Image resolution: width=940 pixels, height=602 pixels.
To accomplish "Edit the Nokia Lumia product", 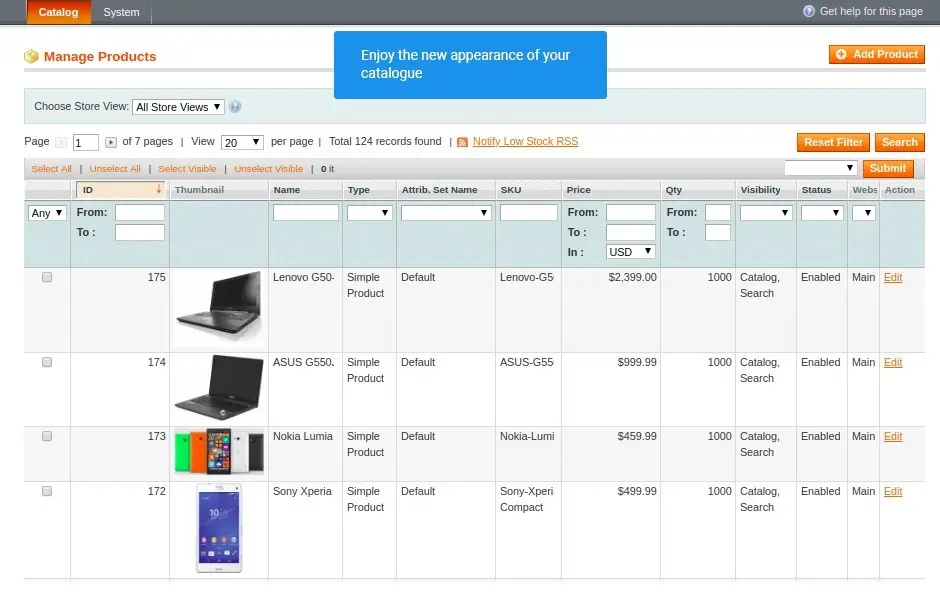I will (x=893, y=436).
